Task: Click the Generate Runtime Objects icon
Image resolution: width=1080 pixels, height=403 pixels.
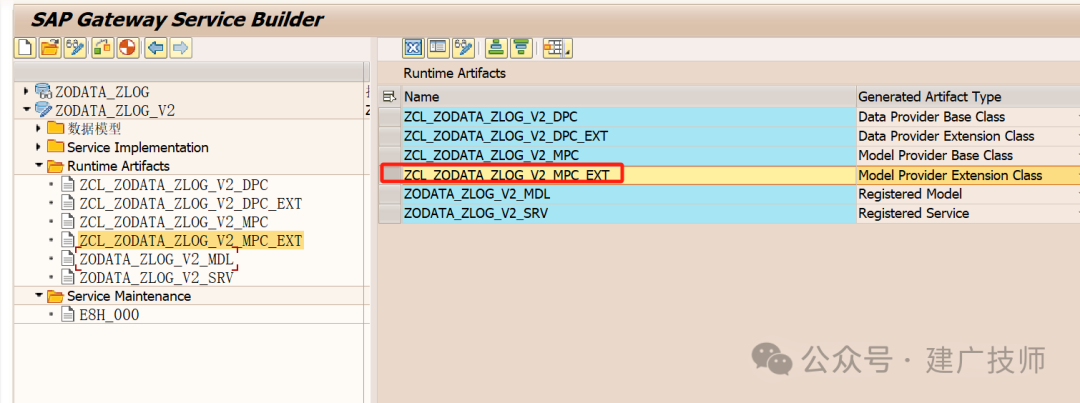Action: click(103, 48)
